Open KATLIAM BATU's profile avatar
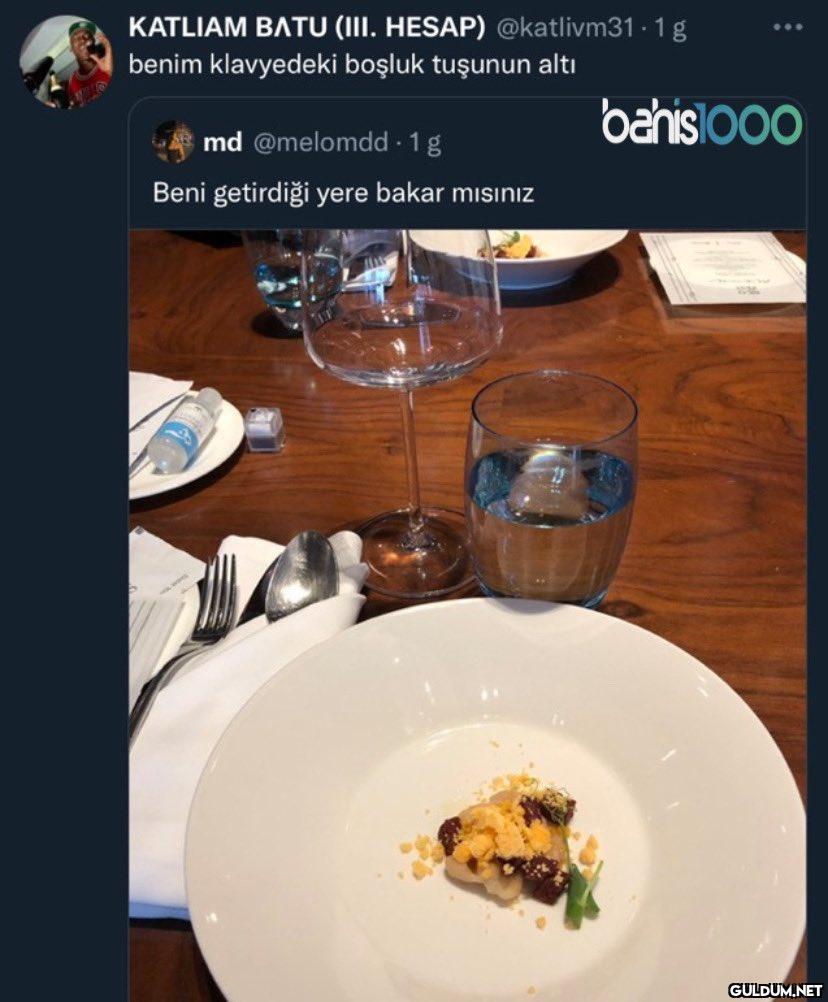 66,61
